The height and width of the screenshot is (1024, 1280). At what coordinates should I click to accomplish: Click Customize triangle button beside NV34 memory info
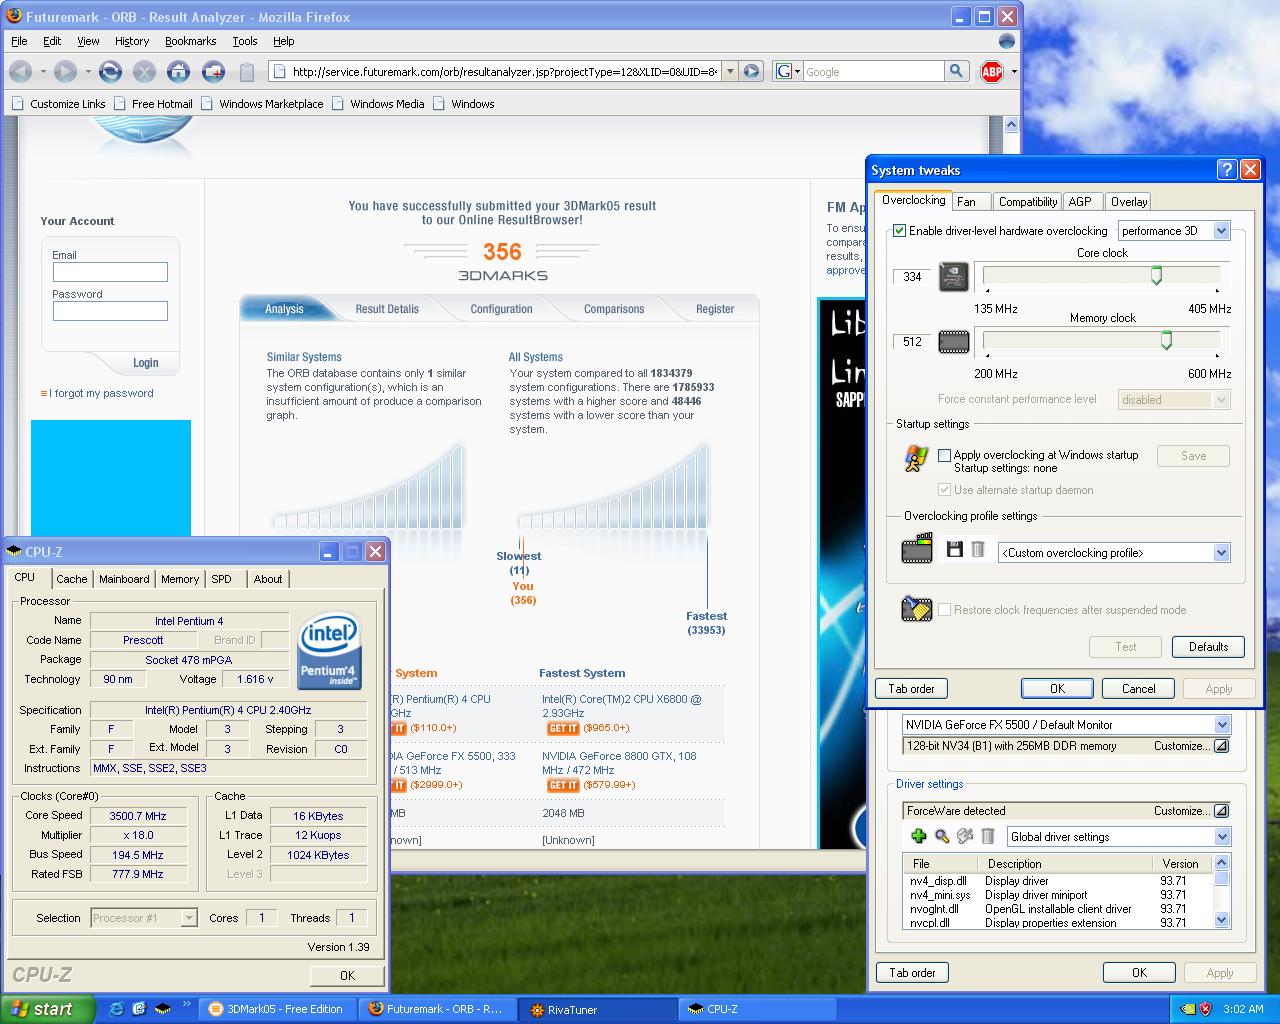pyautogui.click(x=1221, y=746)
